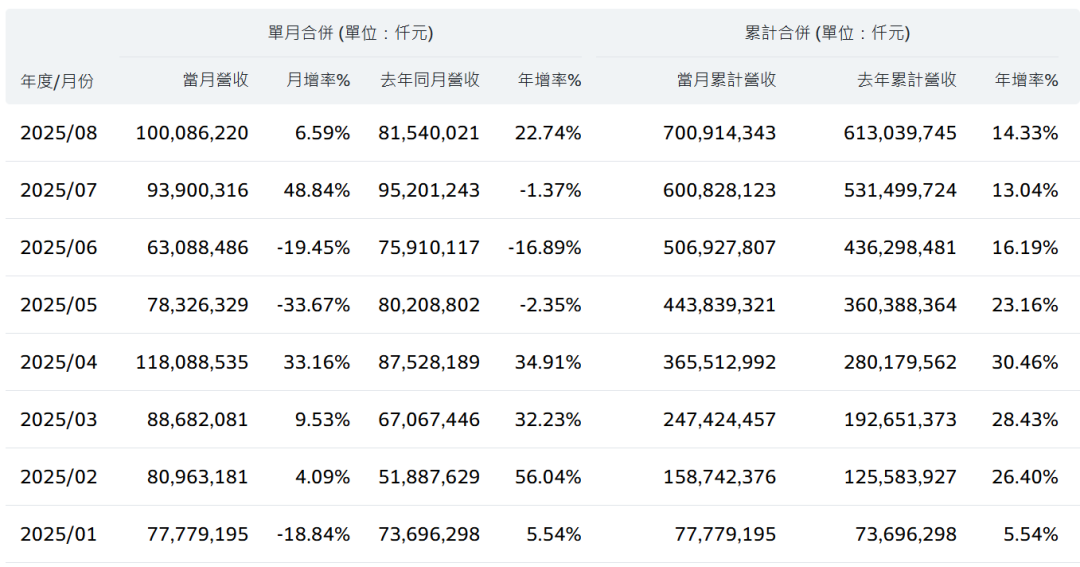Image resolution: width=1080 pixels, height=567 pixels.
Task: Click the 月增率% column header
Action: pos(318,80)
